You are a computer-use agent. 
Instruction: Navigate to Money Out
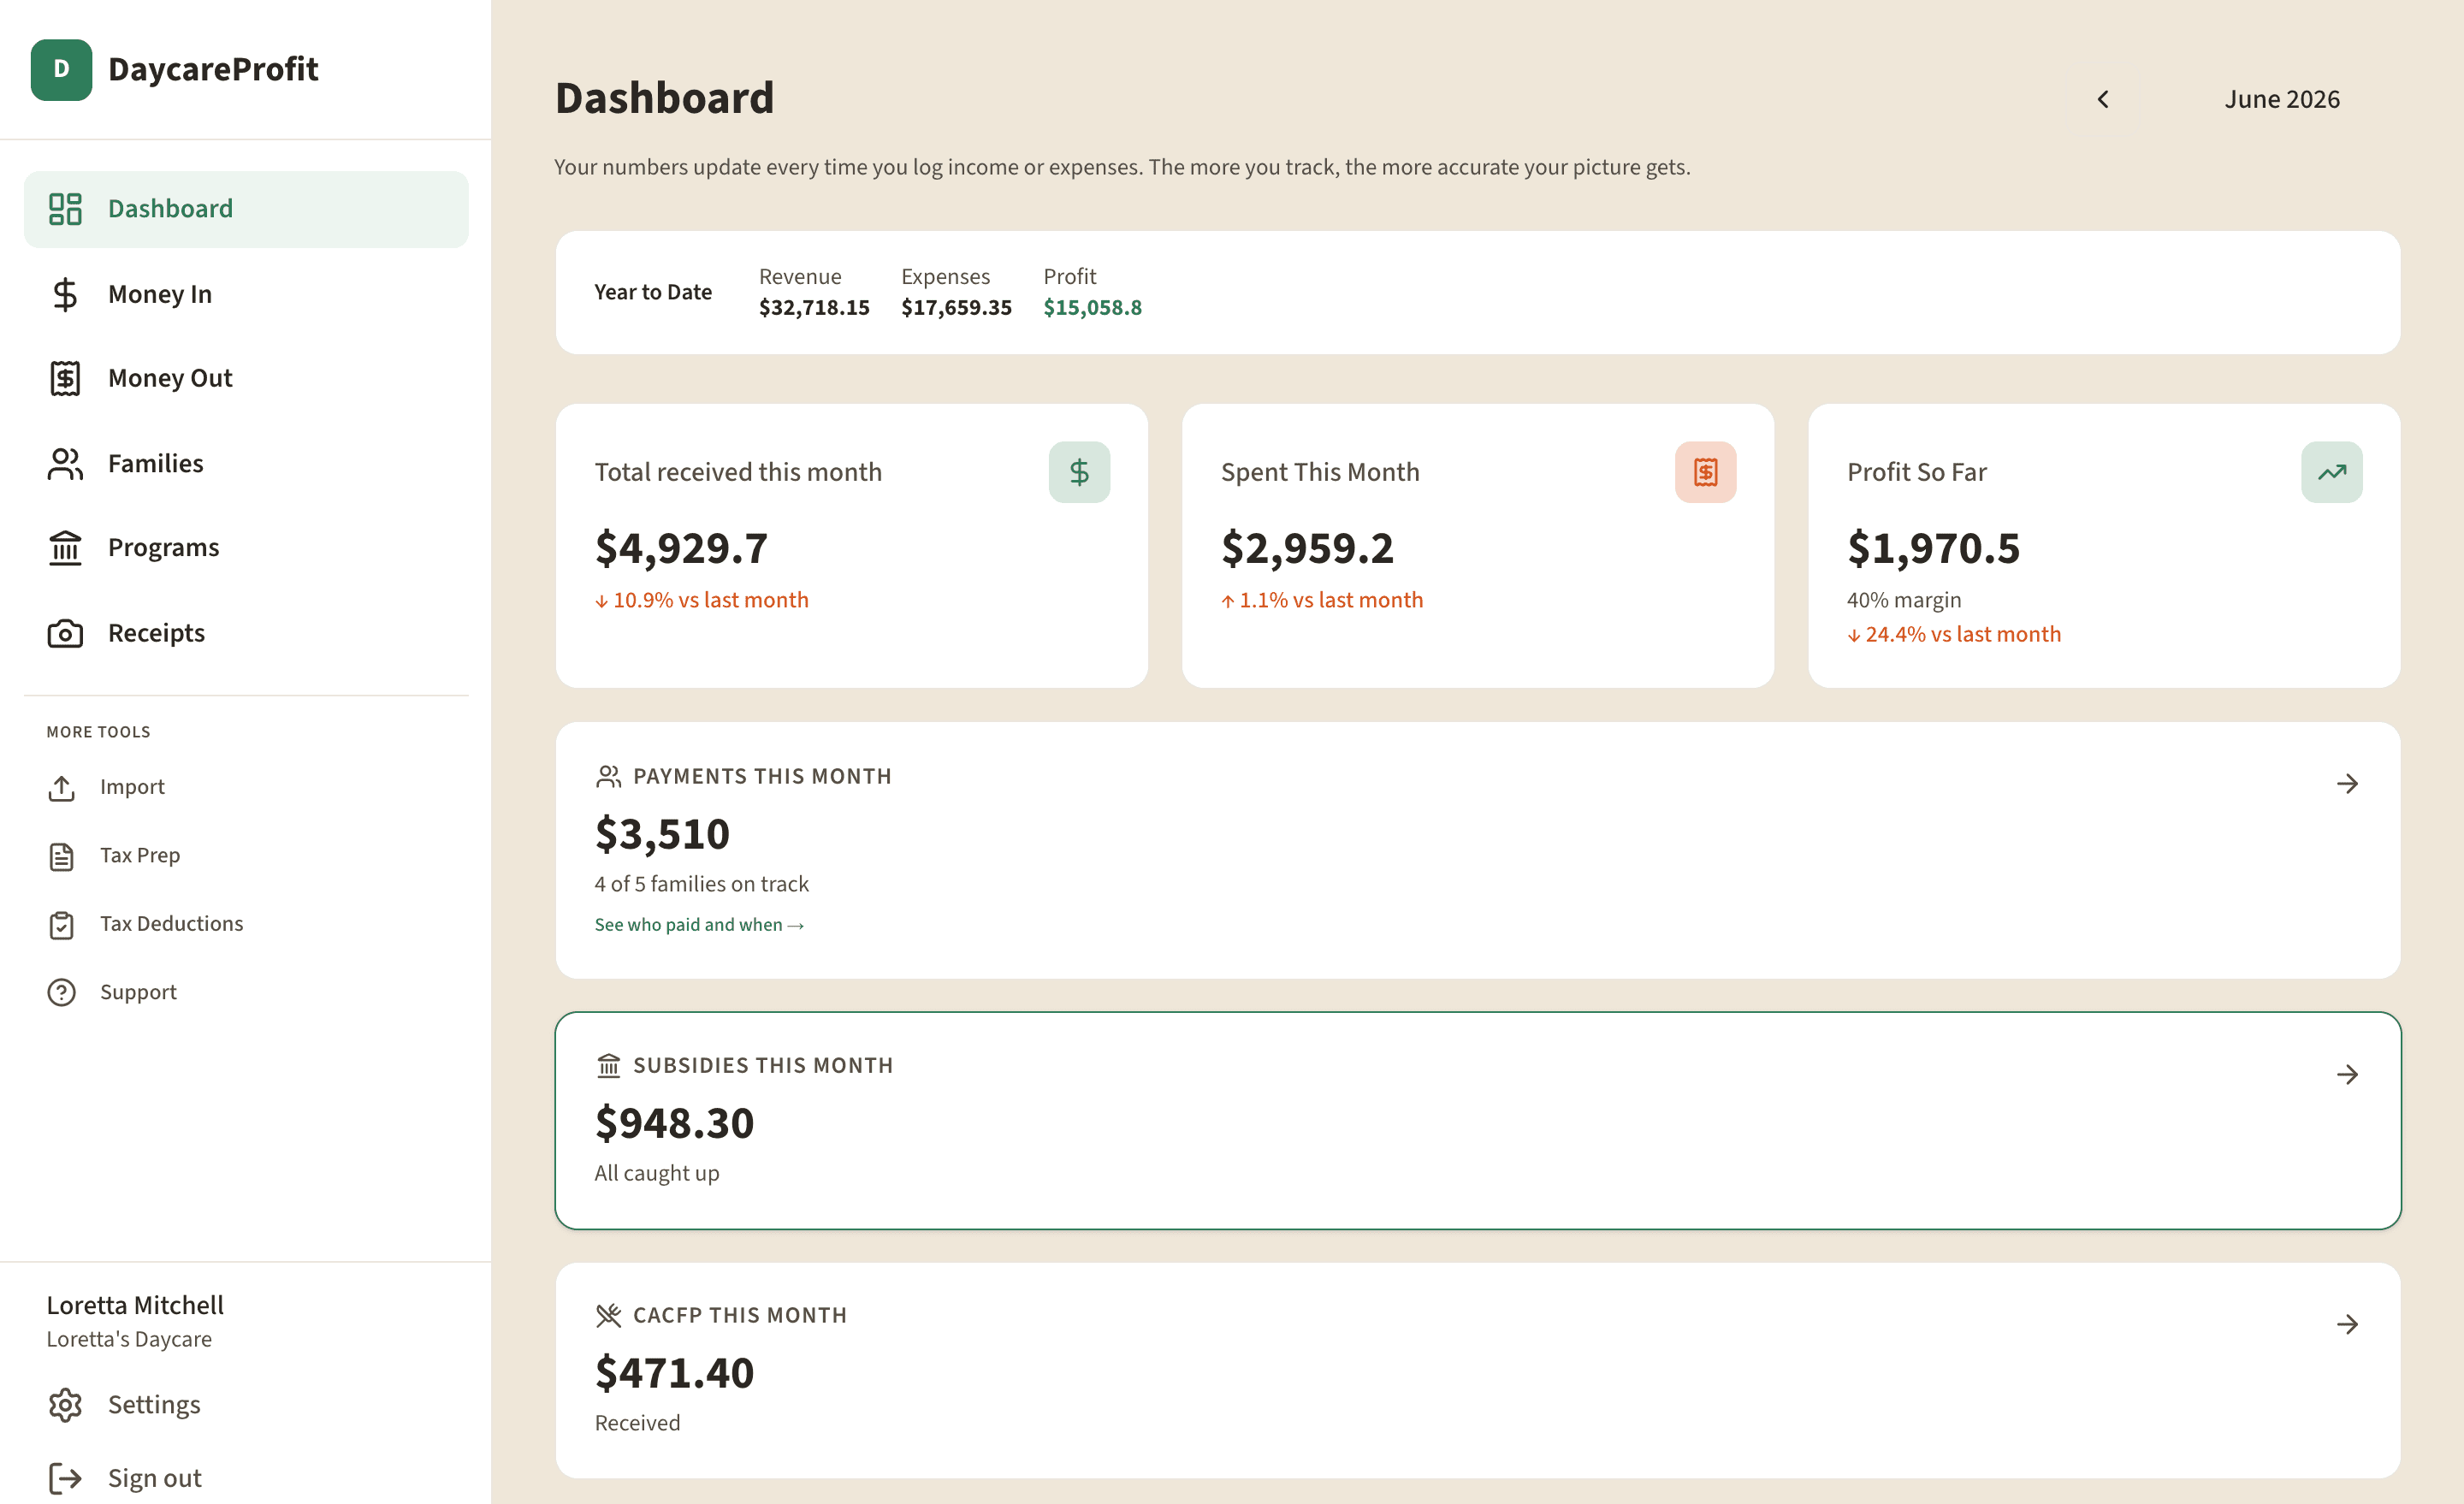[246, 378]
